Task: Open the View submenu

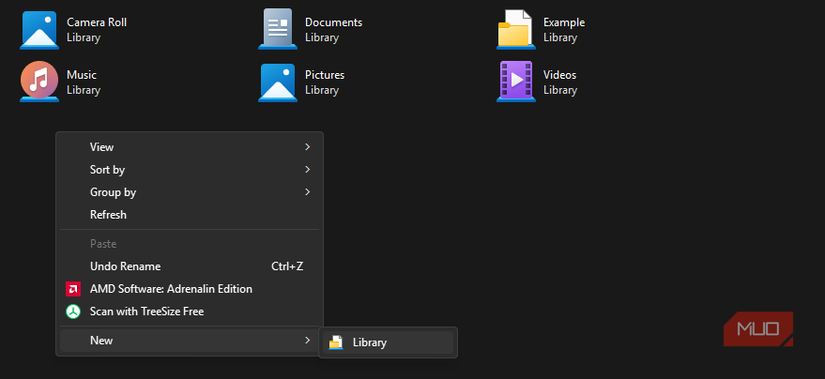Action: (189, 147)
